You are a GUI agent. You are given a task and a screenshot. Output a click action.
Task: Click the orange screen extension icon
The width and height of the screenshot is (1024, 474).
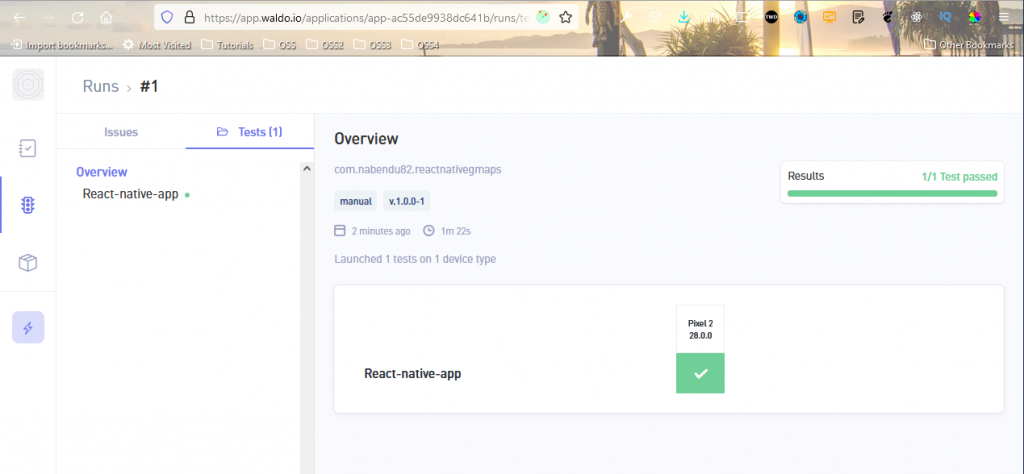click(829, 18)
